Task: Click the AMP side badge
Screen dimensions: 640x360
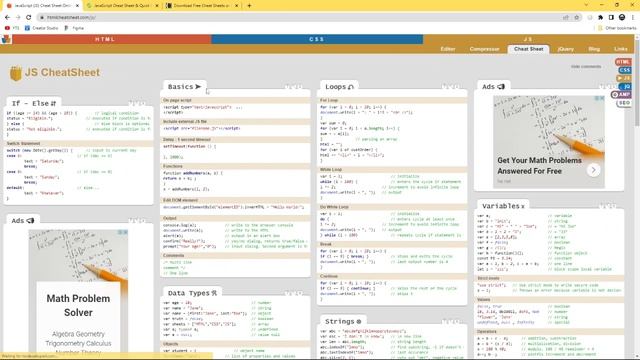Action: coord(621,95)
